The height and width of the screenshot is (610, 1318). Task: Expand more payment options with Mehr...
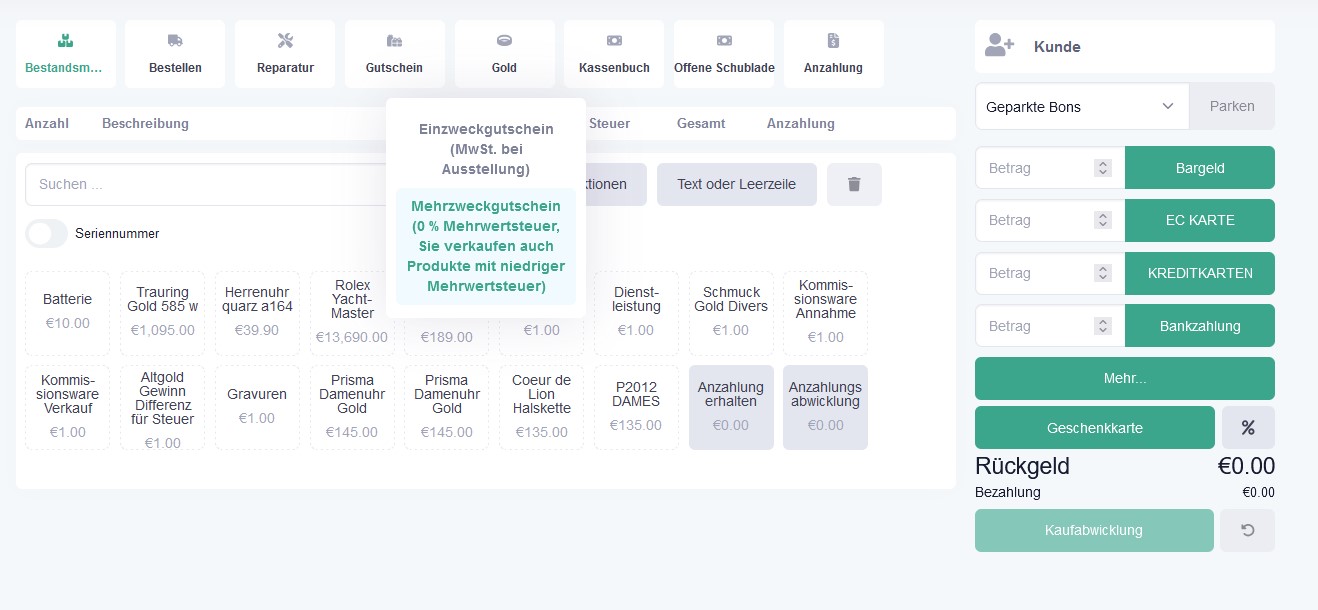point(1124,379)
